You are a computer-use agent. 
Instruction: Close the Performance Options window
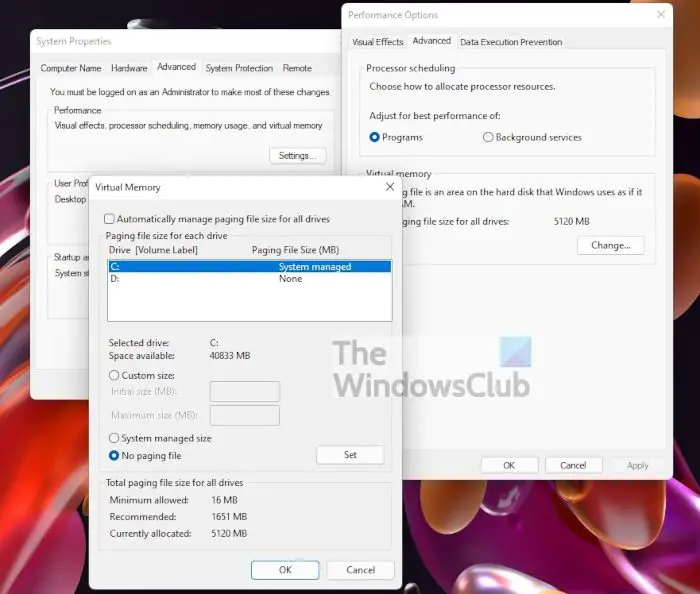[661, 15]
